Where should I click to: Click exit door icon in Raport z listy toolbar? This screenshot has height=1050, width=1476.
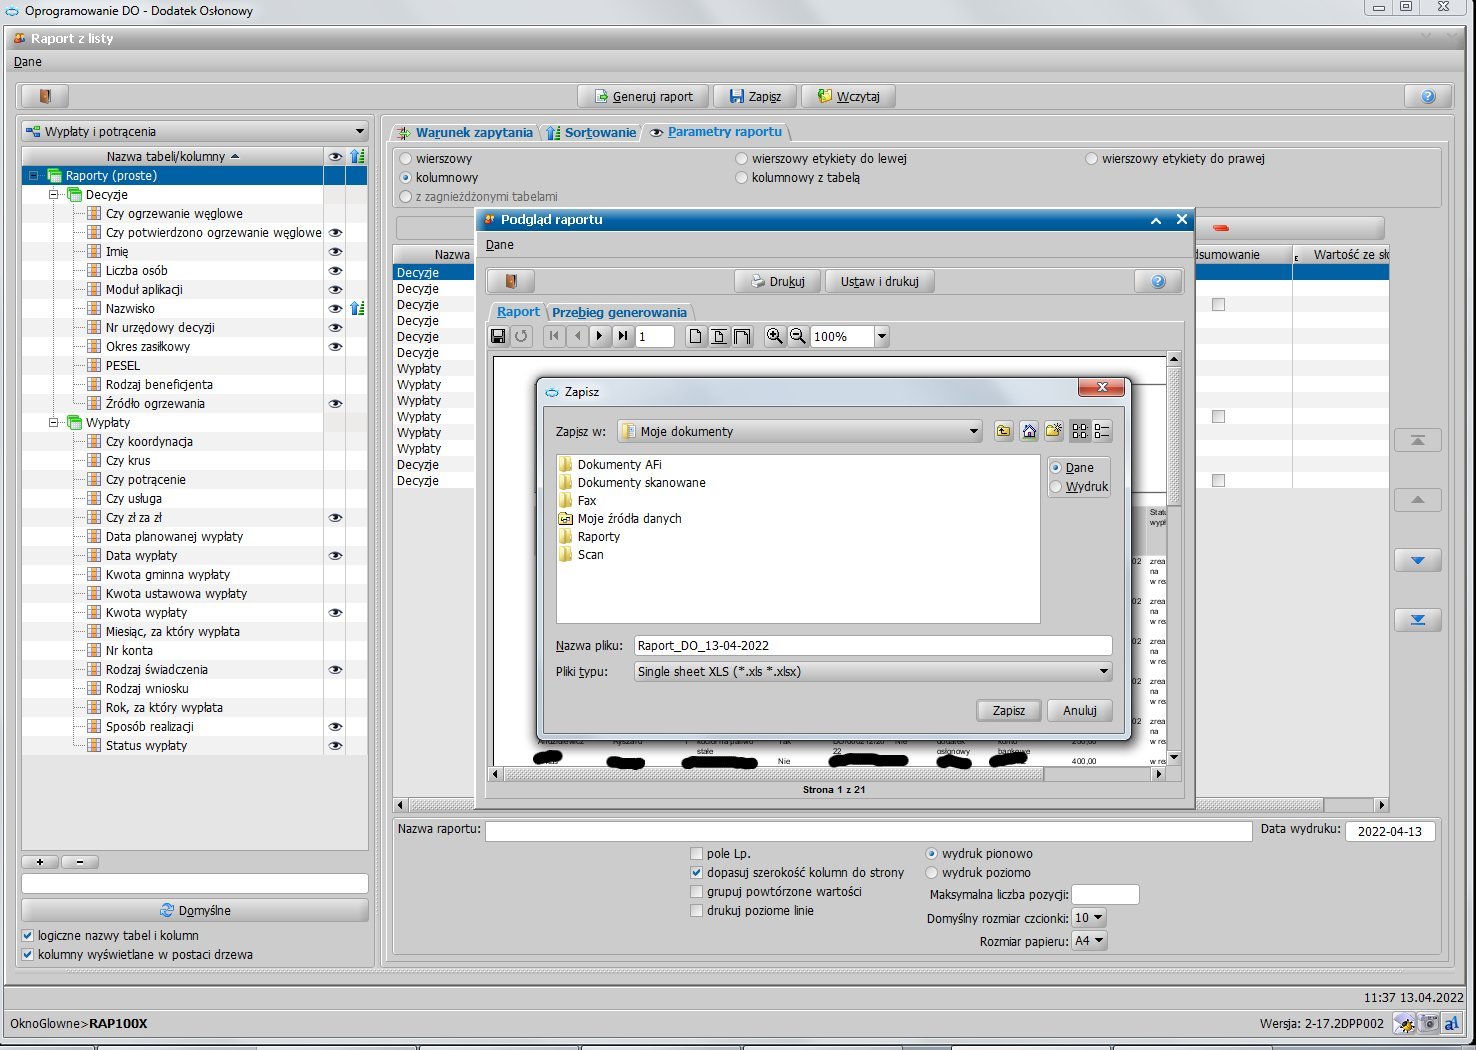point(45,96)
